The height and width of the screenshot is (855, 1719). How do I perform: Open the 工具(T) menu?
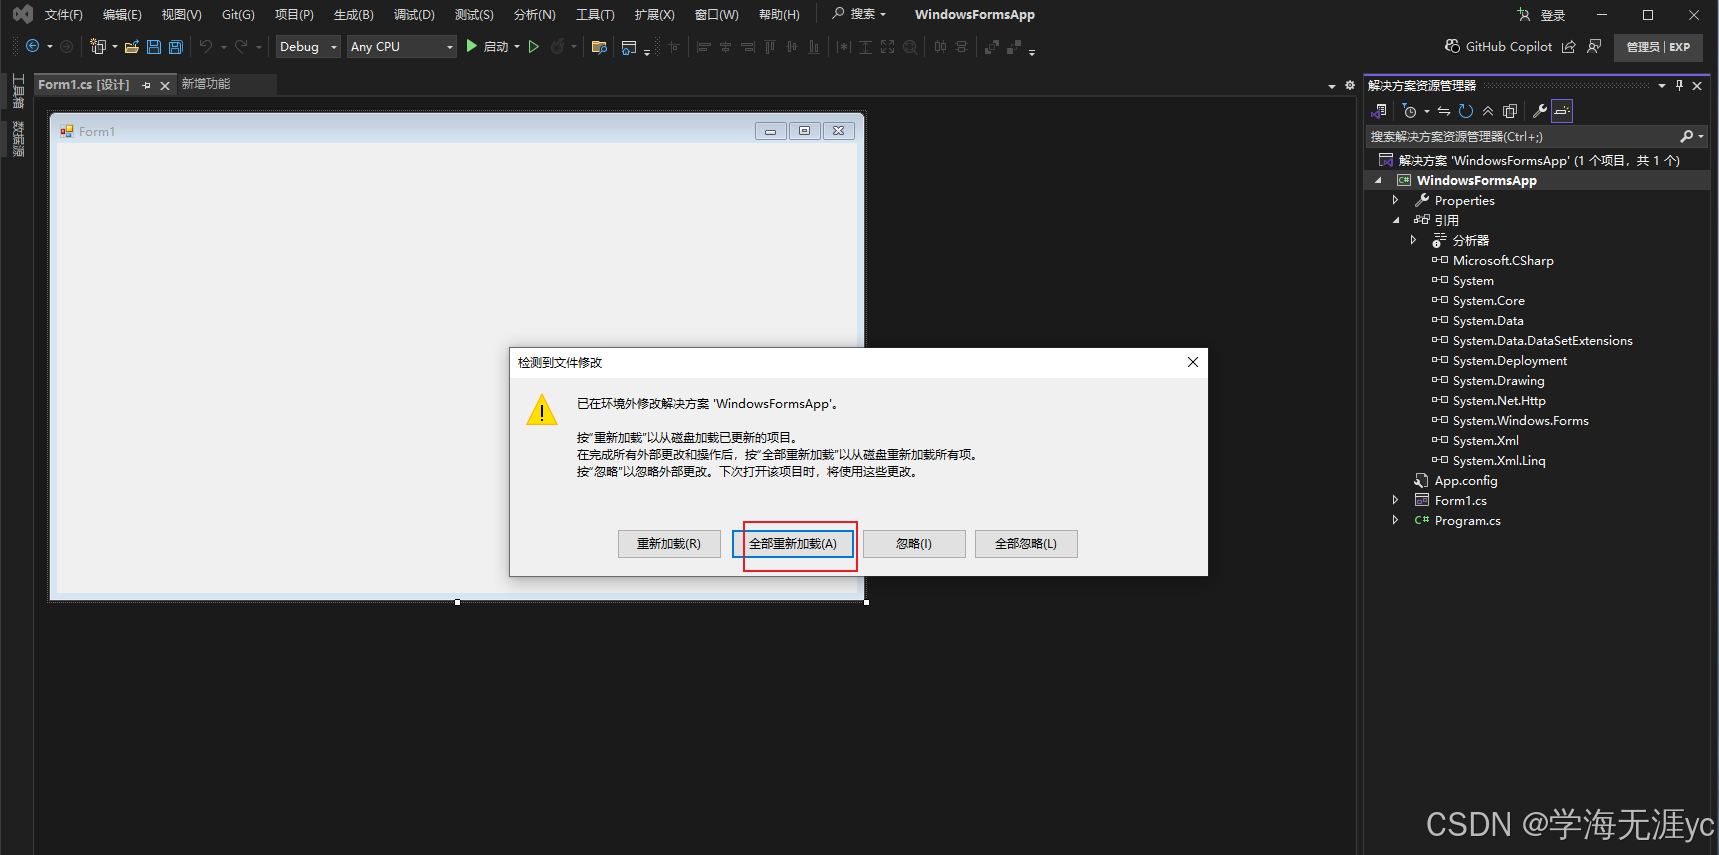[595, 14]
